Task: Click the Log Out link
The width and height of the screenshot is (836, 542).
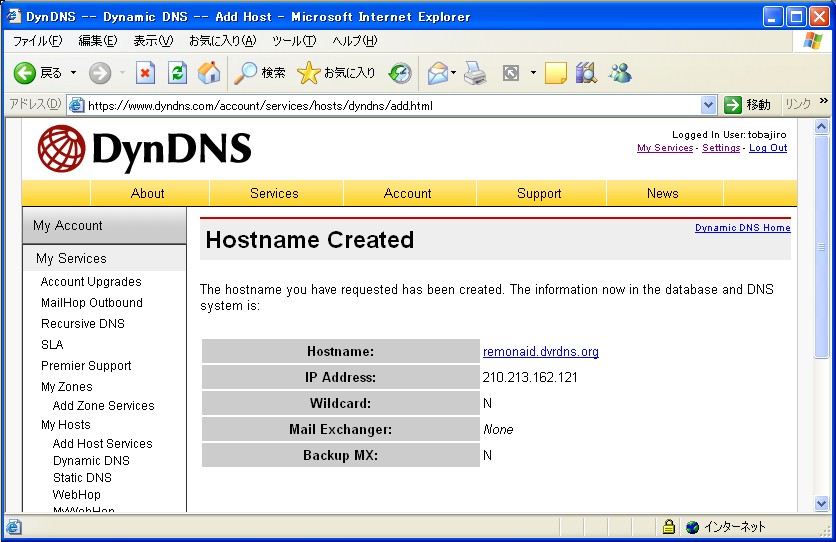Action: click(768, 148)
